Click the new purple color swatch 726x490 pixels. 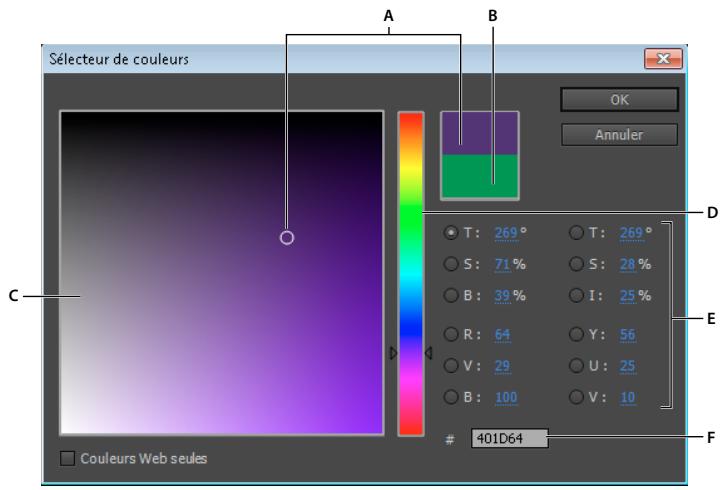(x=480, y=134)
